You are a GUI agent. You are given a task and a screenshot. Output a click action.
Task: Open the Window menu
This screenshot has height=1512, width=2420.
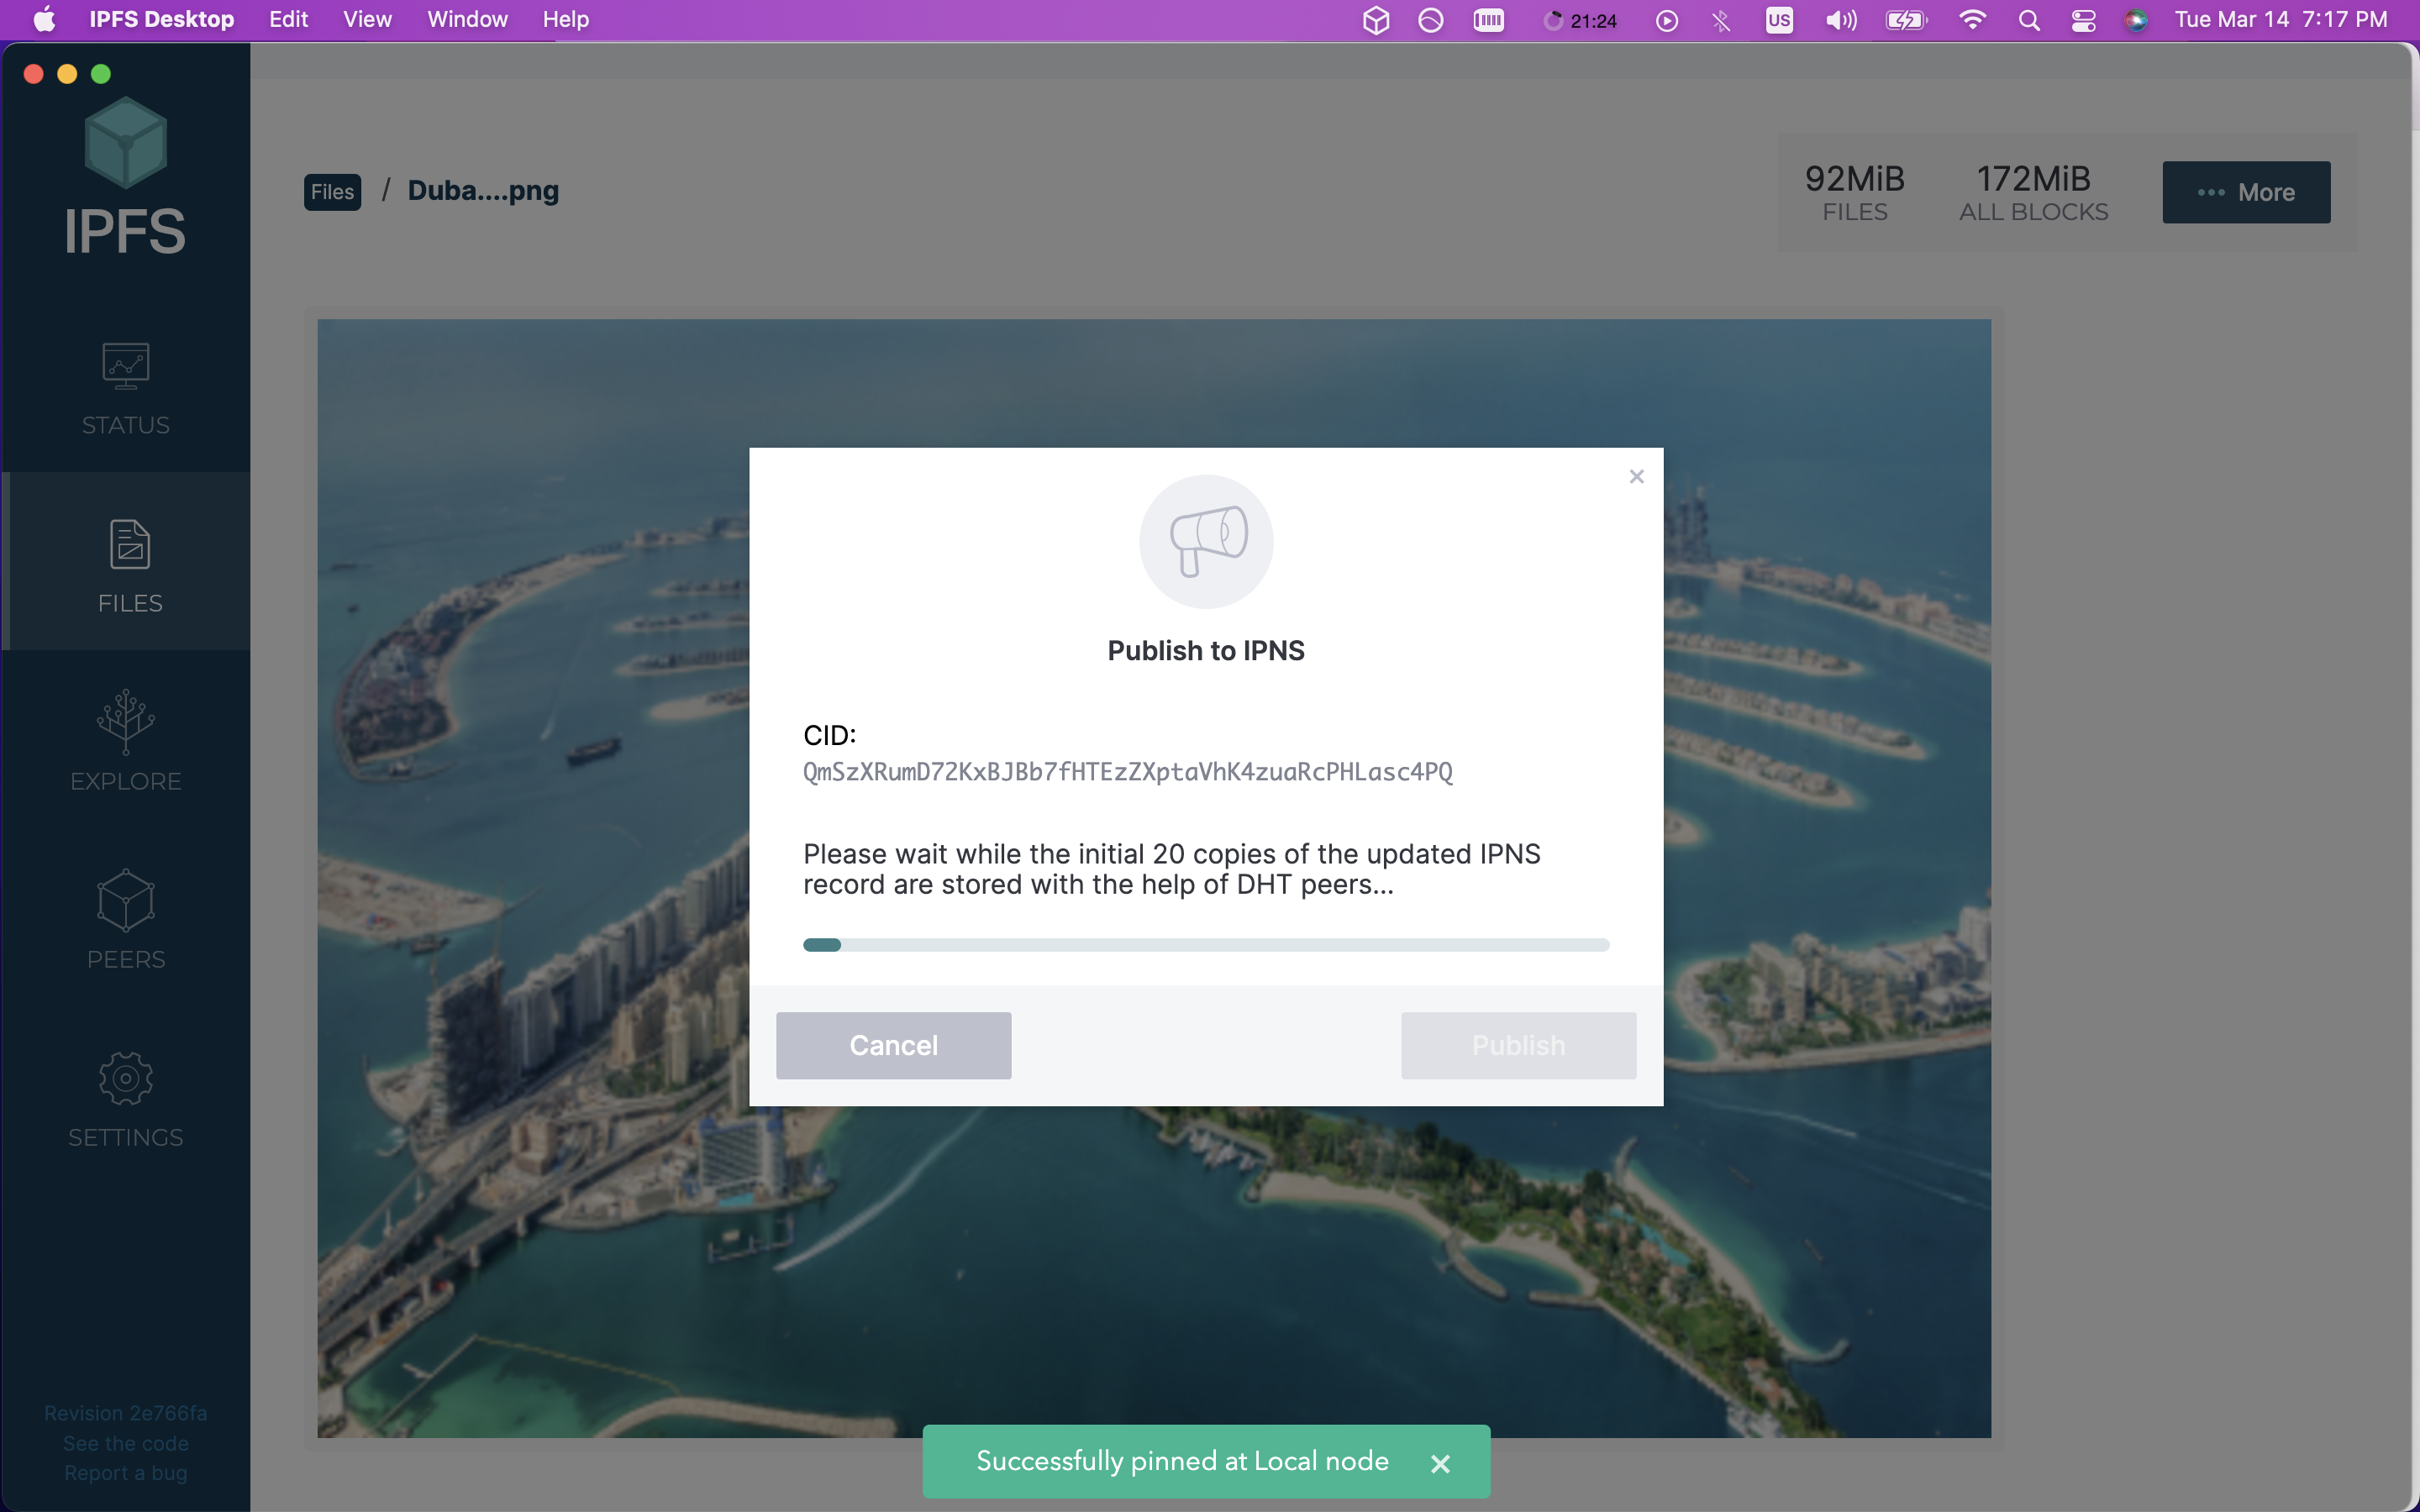[467, 20]
